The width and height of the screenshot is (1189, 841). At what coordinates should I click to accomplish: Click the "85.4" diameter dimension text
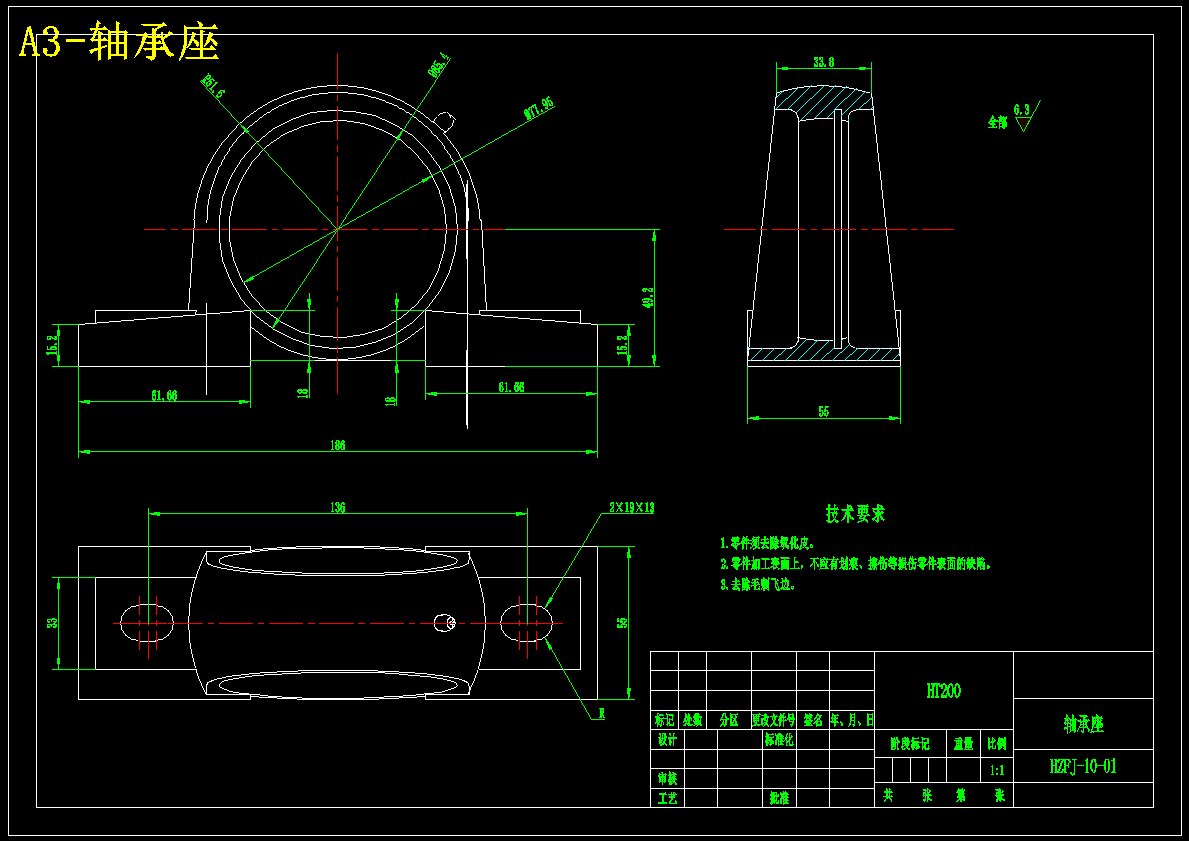[x=439, y=66]
